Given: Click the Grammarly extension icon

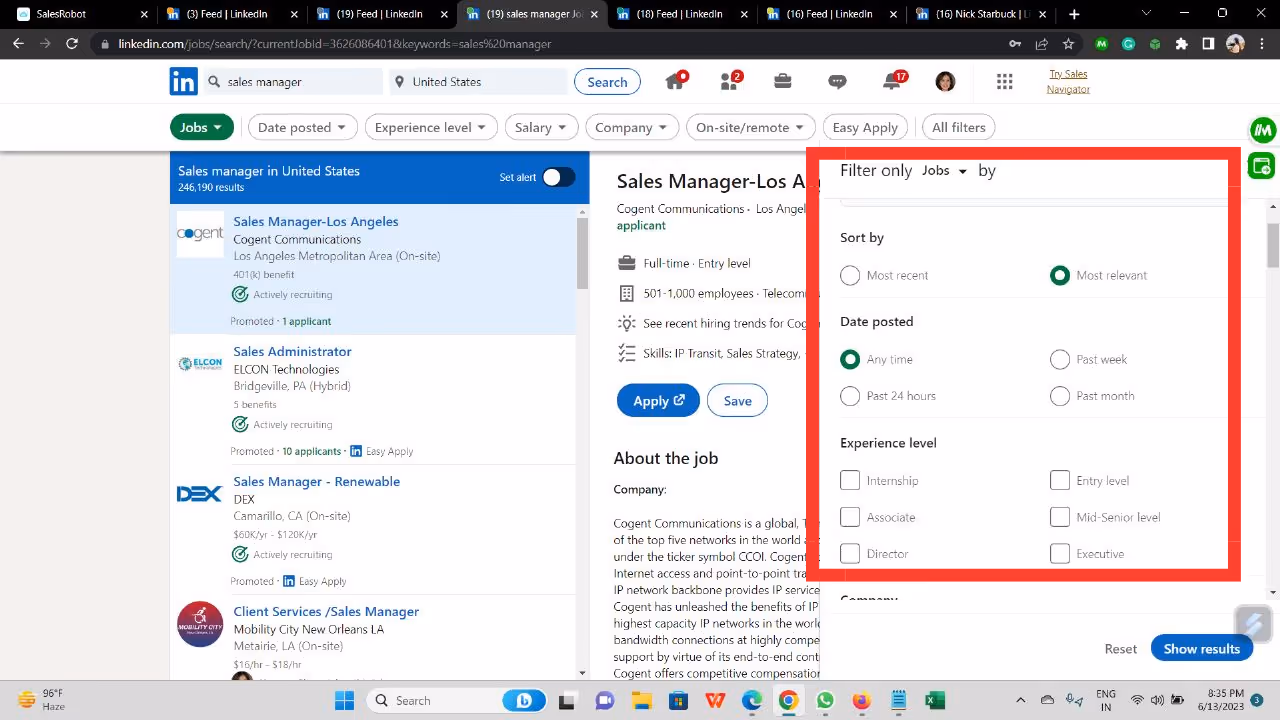Looking at the screenshot, I should pyautogui.click(x=1128, y=44).
